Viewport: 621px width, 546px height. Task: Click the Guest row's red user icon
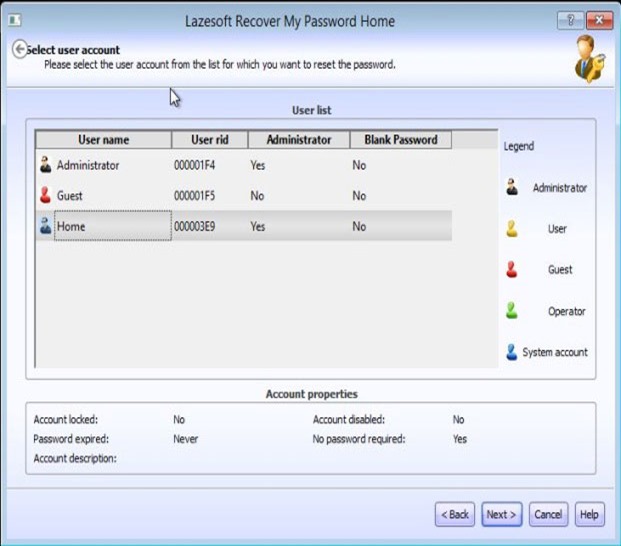pyautogui.click(x=46, y=195)
